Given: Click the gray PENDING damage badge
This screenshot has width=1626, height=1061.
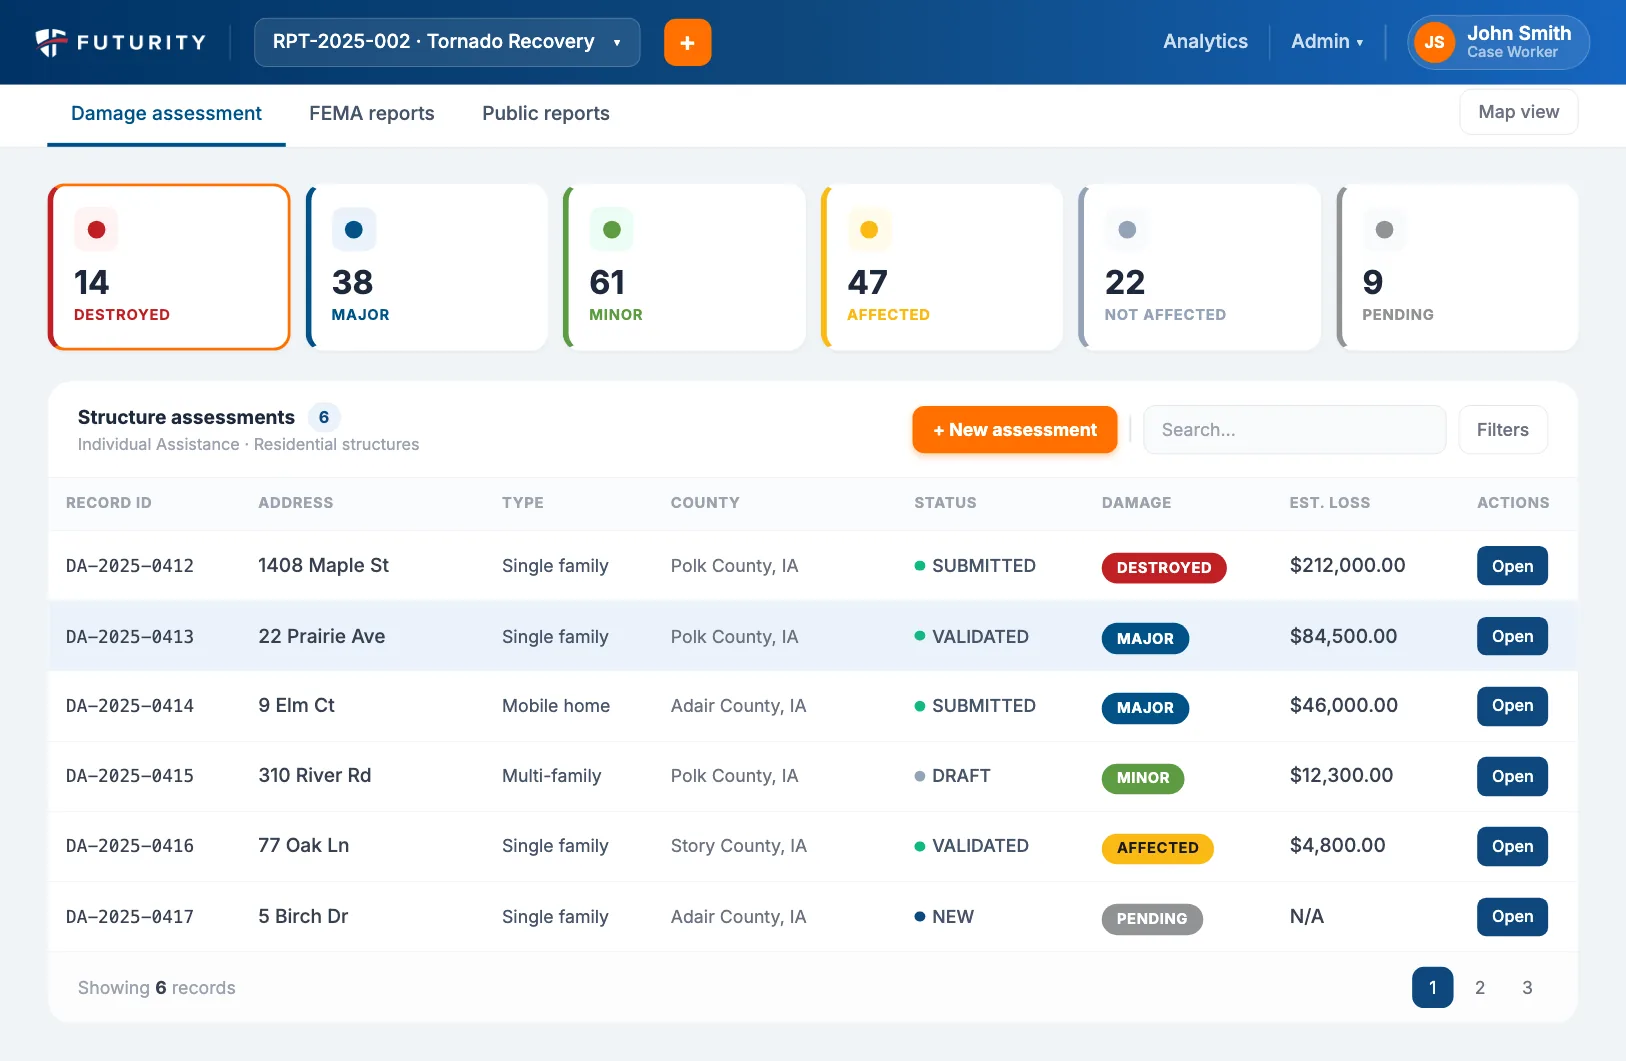Looking at the screenshot, I should tap(1152, 919).
